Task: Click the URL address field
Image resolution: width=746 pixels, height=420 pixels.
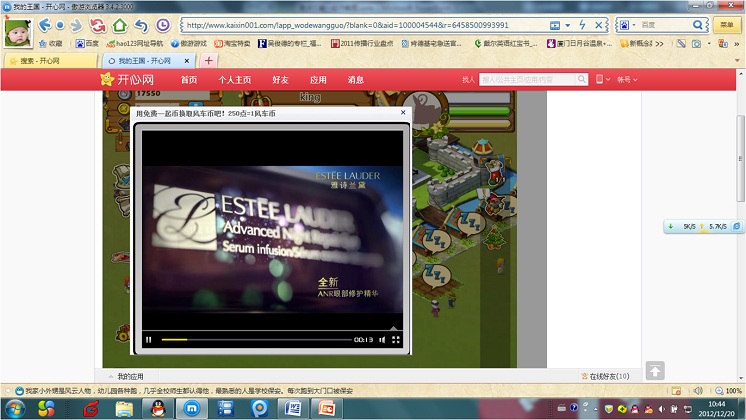Action: point(364,25)
